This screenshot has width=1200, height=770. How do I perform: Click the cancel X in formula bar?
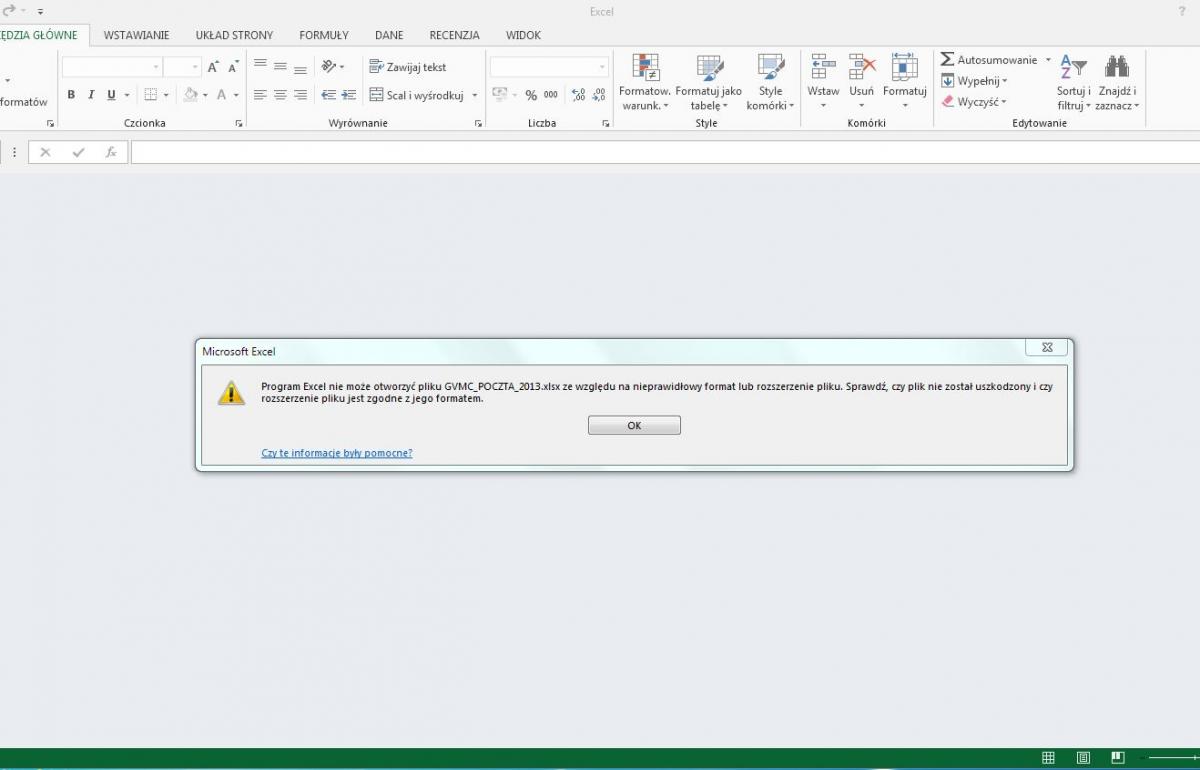[45, 152]
